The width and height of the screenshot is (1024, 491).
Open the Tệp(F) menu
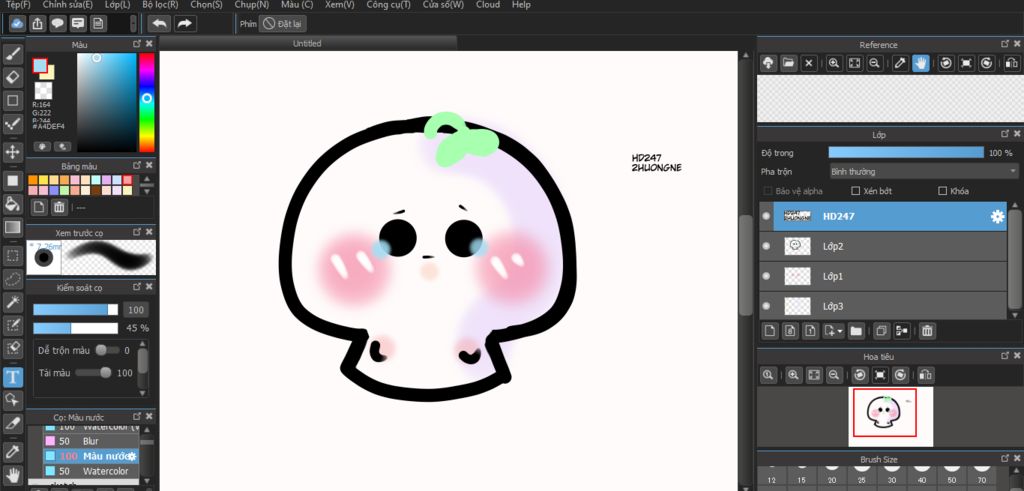click(18, 5)
